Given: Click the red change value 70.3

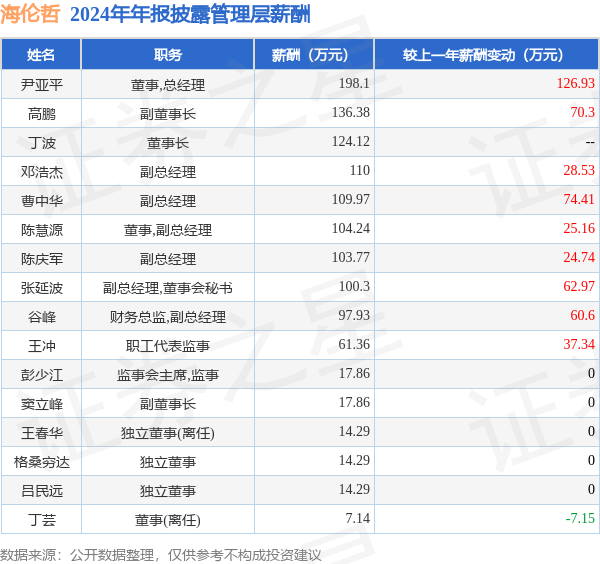Looking at the screenshot, I should [x=582, y=112].
